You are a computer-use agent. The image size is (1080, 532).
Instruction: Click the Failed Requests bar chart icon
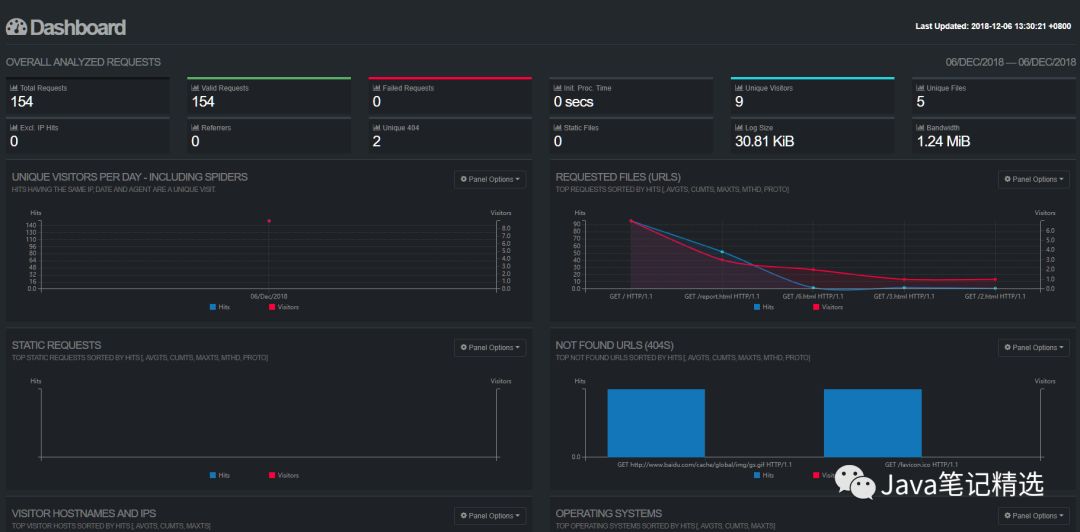click(x=376, y=88)
